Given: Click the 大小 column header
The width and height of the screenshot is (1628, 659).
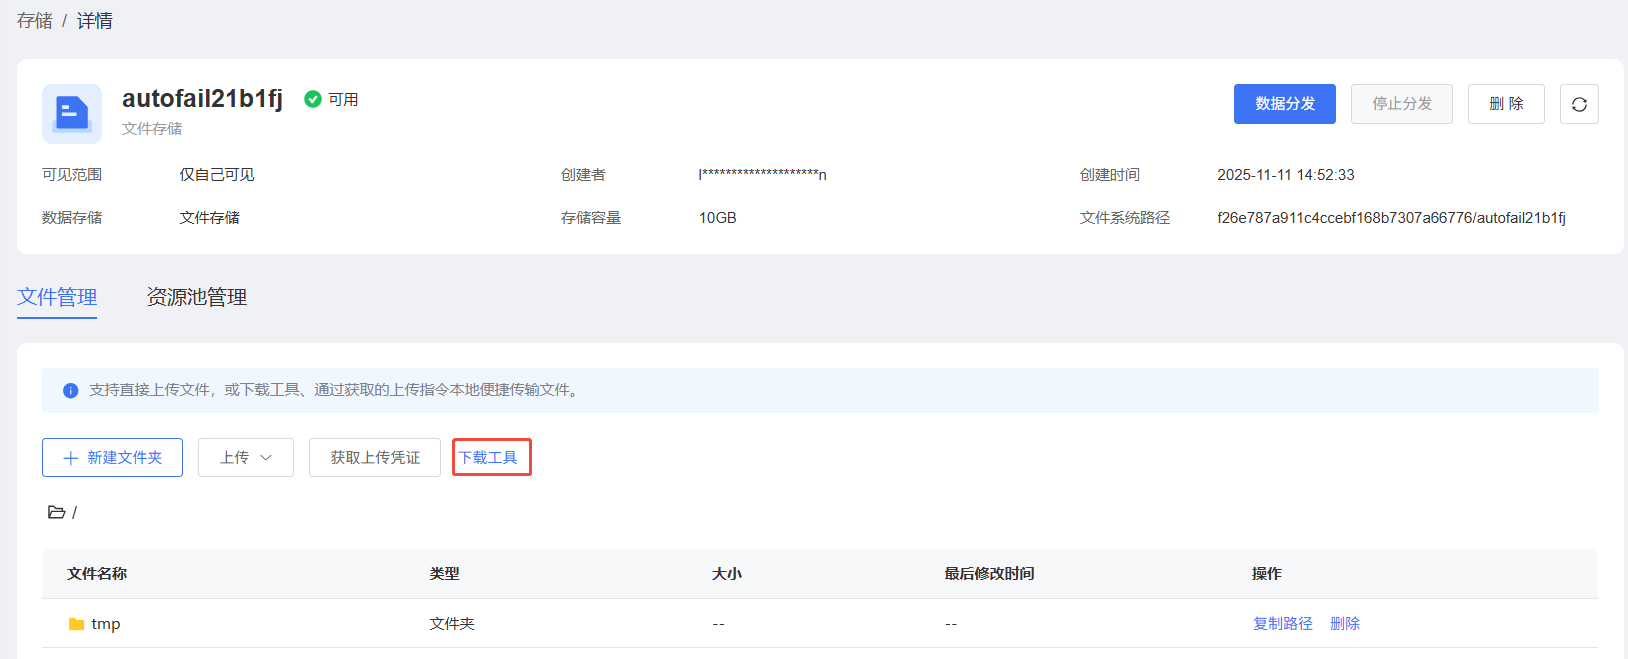Looking at the screenshot, I should pos(727,573).
